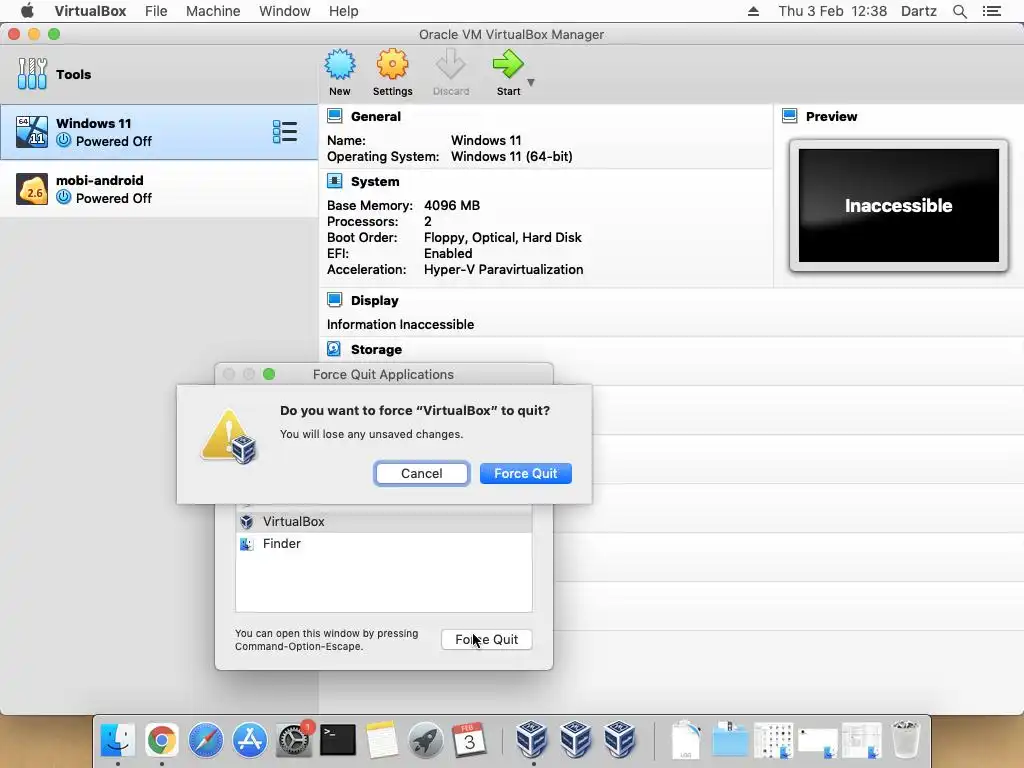Open Safari from the Dock
This screenshot has height=768, width=1024.
206,739
